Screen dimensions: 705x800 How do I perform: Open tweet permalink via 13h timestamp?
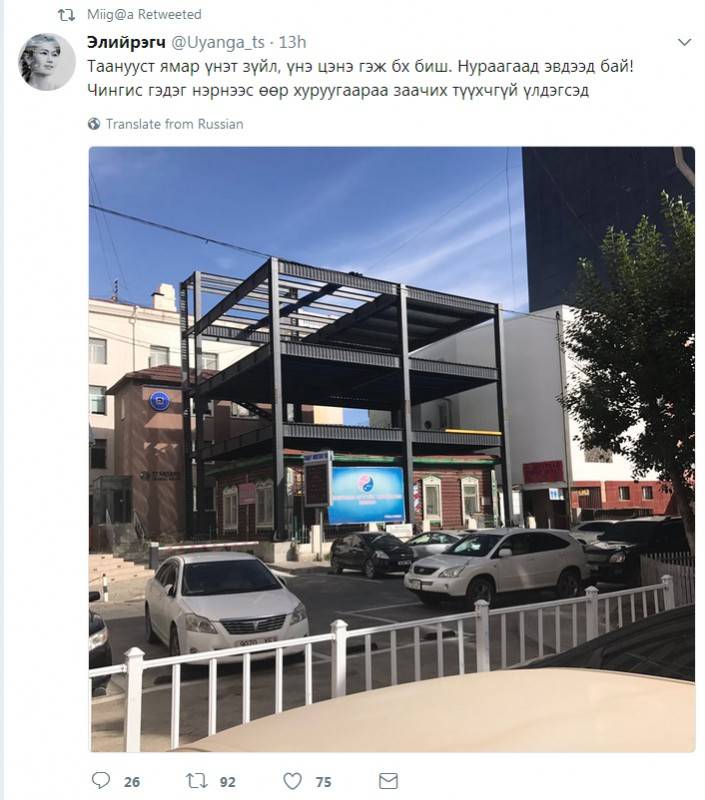[292, 42]
